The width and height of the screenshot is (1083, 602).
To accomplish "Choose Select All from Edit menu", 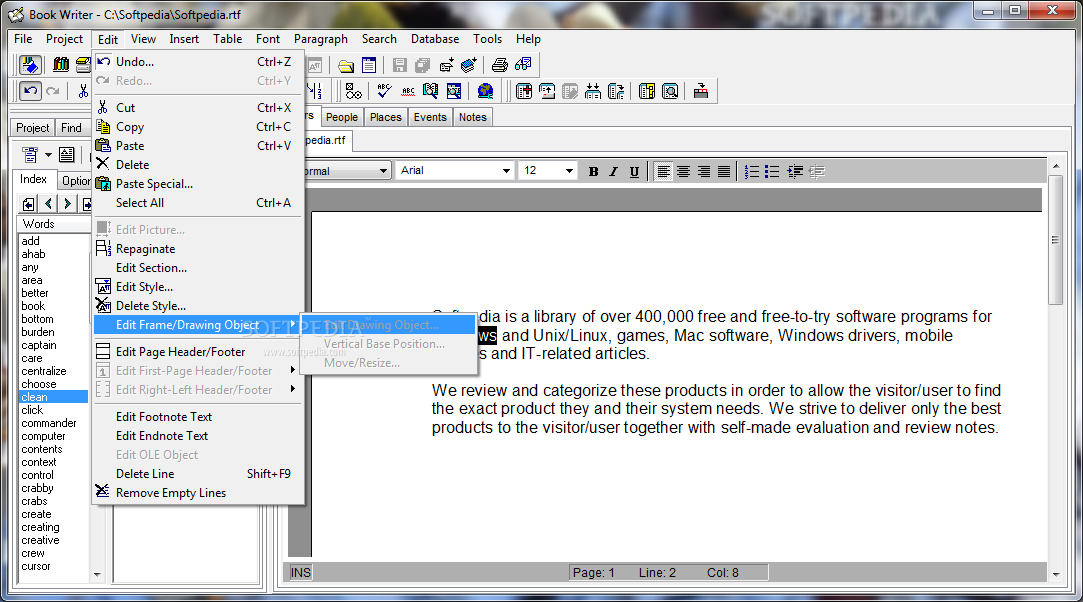I will click(x=198, y=203).
